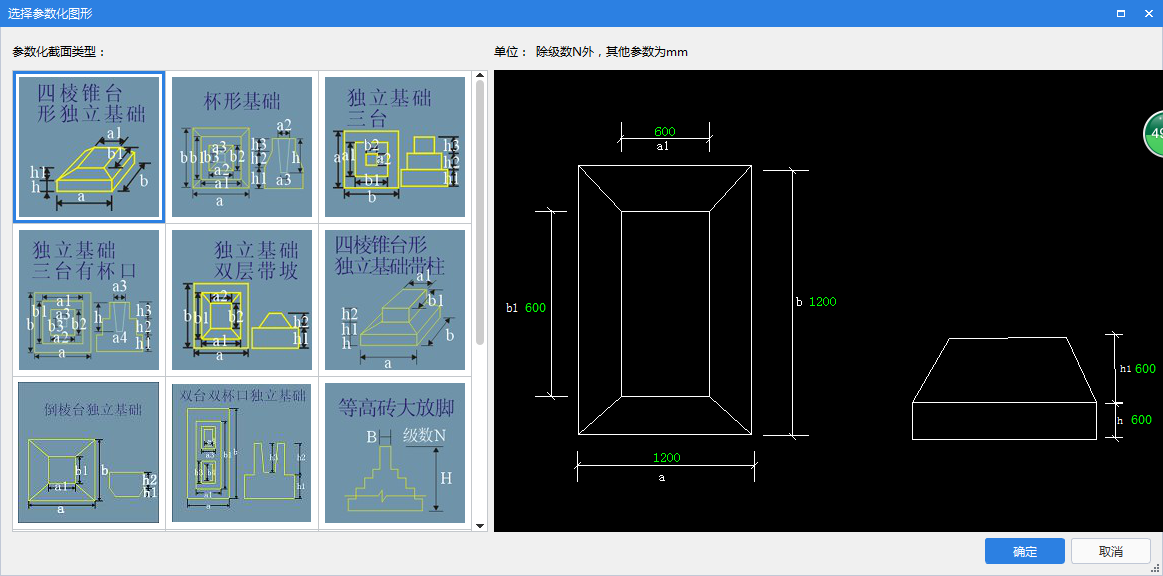Select 独立基础三台有杯口 shape
Viewport: 1163px width, 576px height.
coord(88,299)
